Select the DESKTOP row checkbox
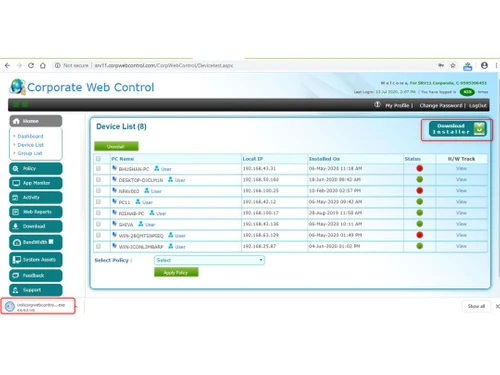The height and width of the screenshot is (375, 500). click(x=98, y=180)
